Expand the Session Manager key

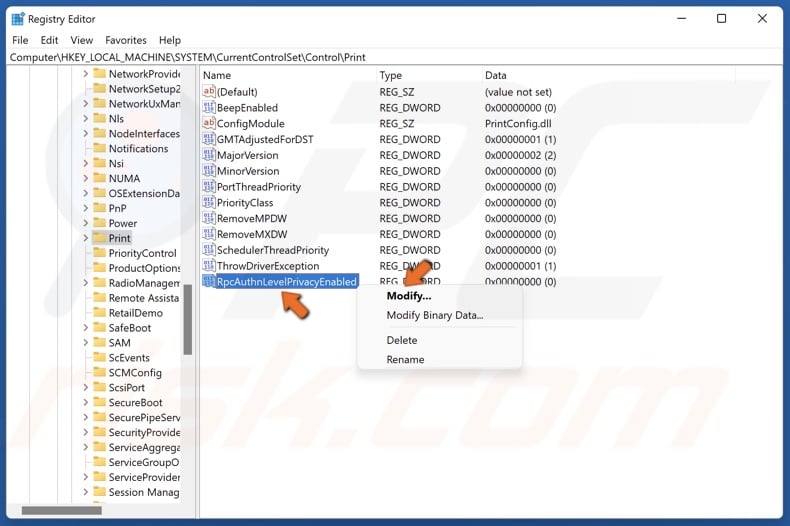click(85, 492)
